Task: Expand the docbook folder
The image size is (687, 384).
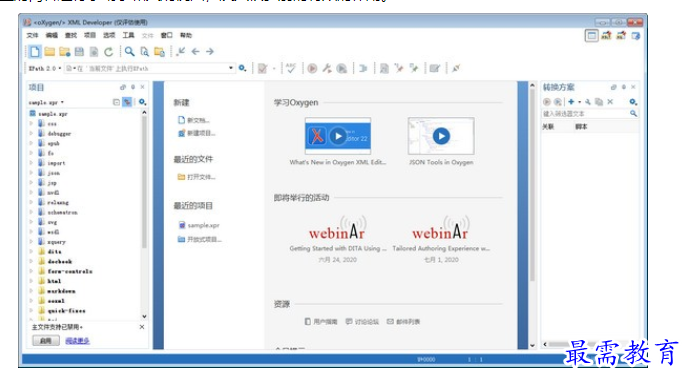Action: (x=31, y=261)
